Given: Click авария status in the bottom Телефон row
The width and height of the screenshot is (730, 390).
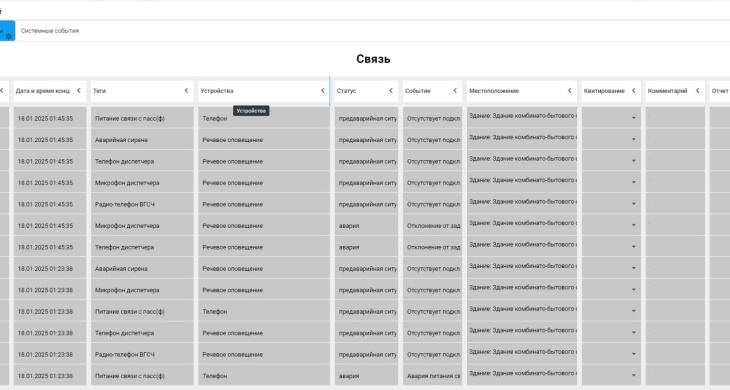Looking at the screenshot, I should click(349, 376).
